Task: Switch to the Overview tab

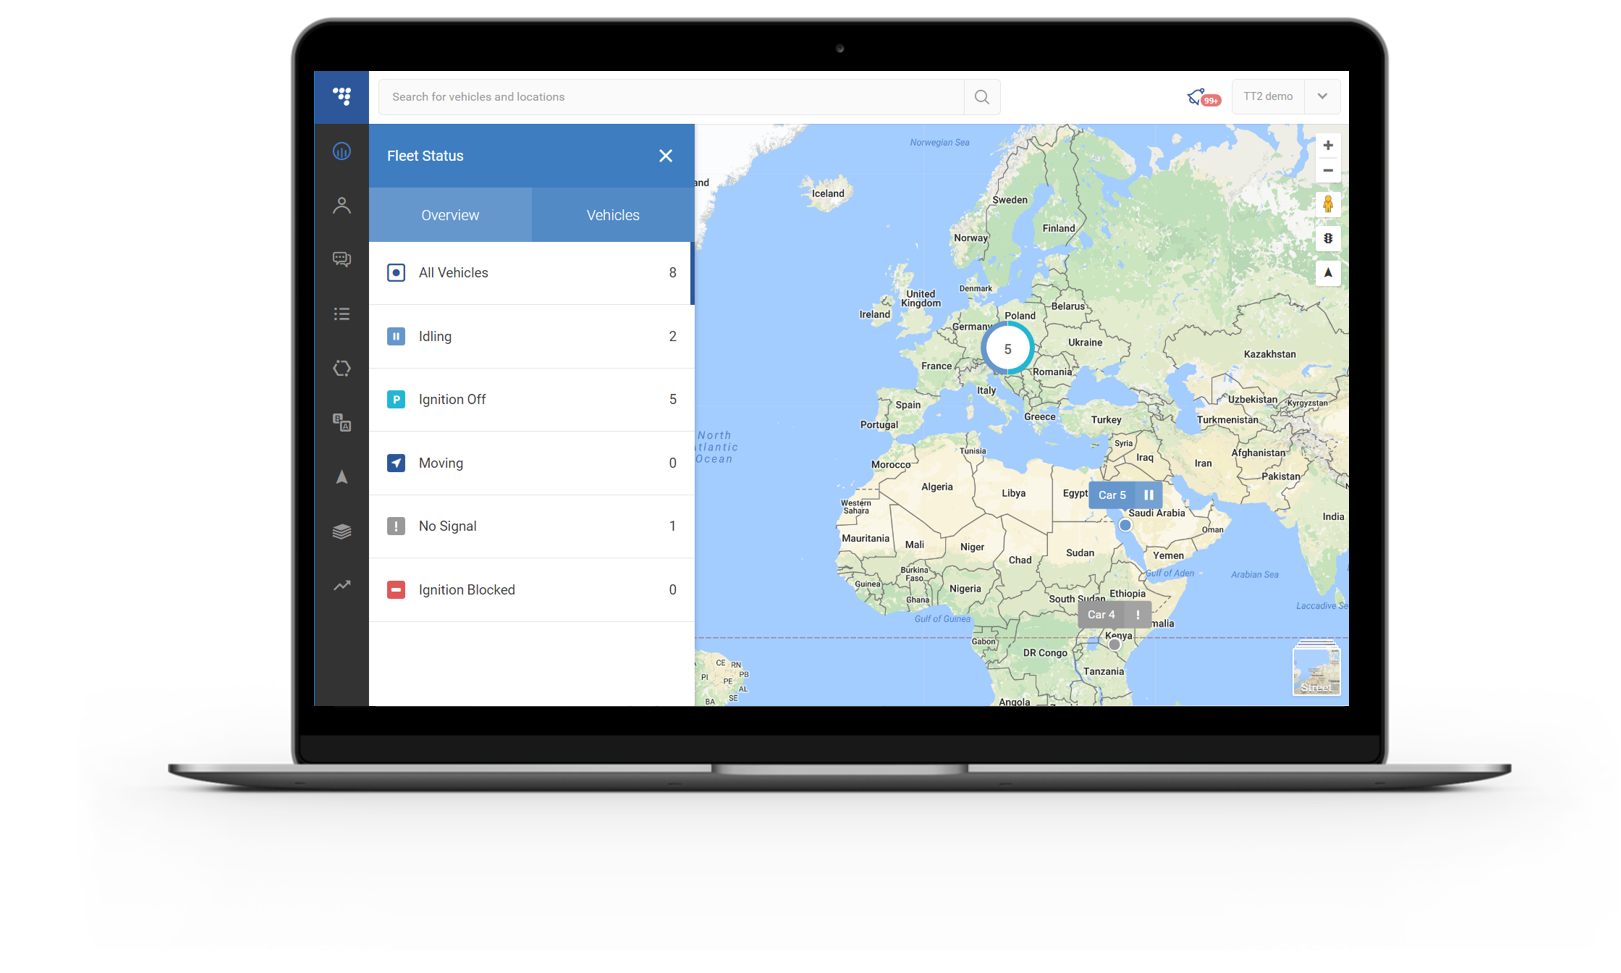Action: click(450, 215)
